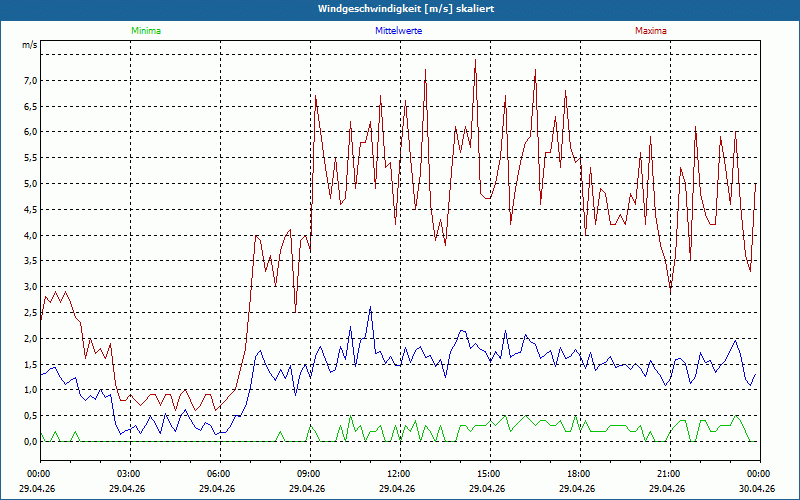This screenshot has width=800, height=500.
Task: Click the 6,5 y-axis tick label
Action: [x=31, y=107]
